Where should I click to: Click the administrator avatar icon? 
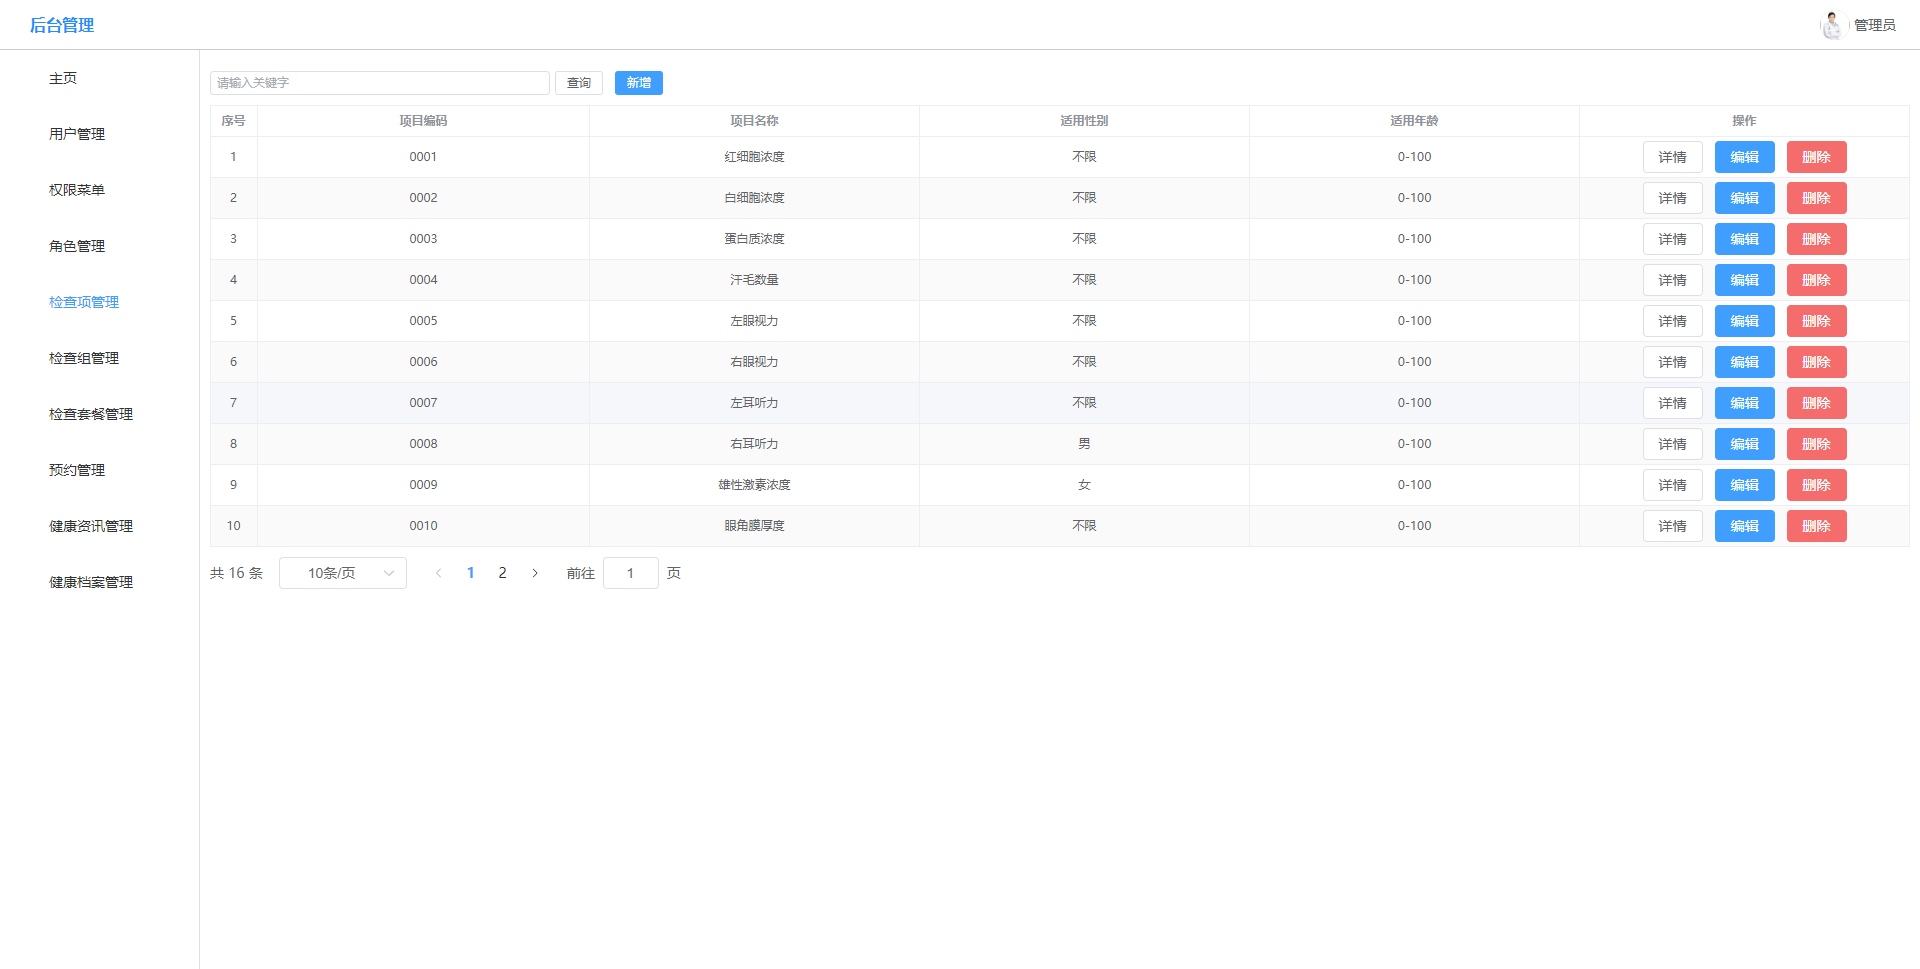coord(1831,25)
